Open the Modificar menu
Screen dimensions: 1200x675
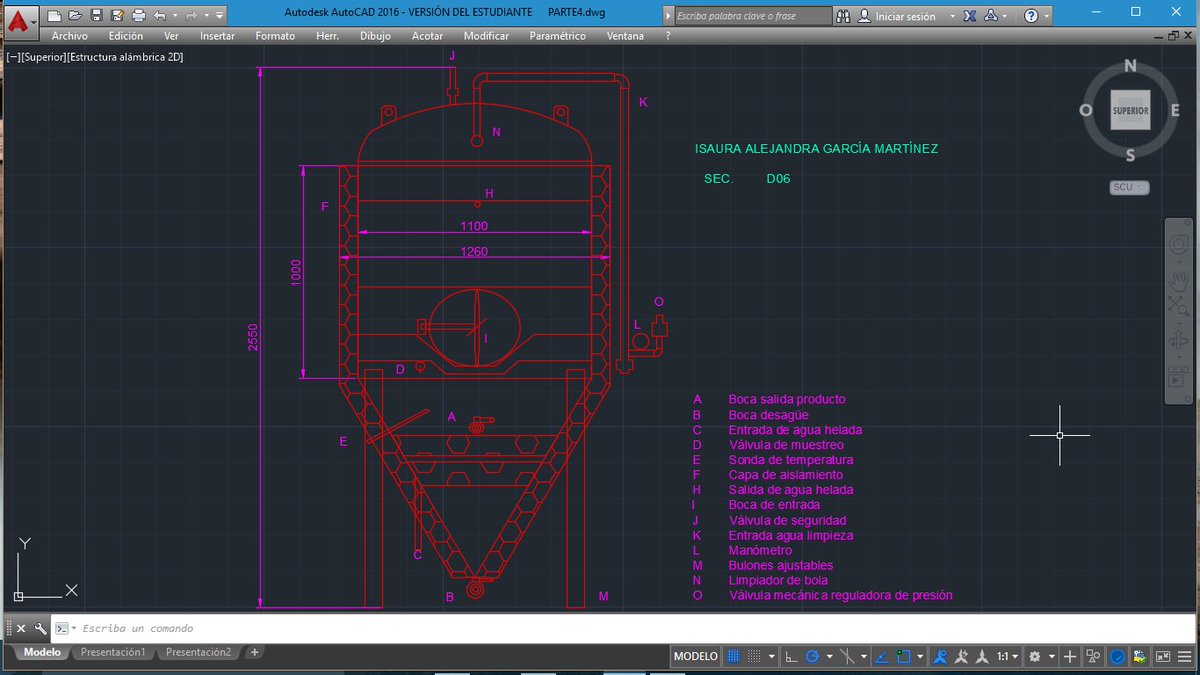[486, 36]
